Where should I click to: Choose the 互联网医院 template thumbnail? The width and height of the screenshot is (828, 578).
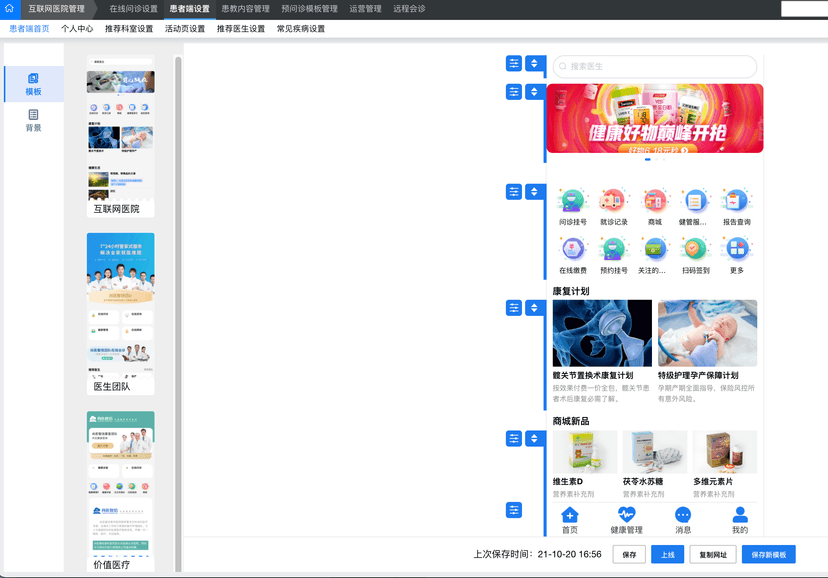[120, 136]
